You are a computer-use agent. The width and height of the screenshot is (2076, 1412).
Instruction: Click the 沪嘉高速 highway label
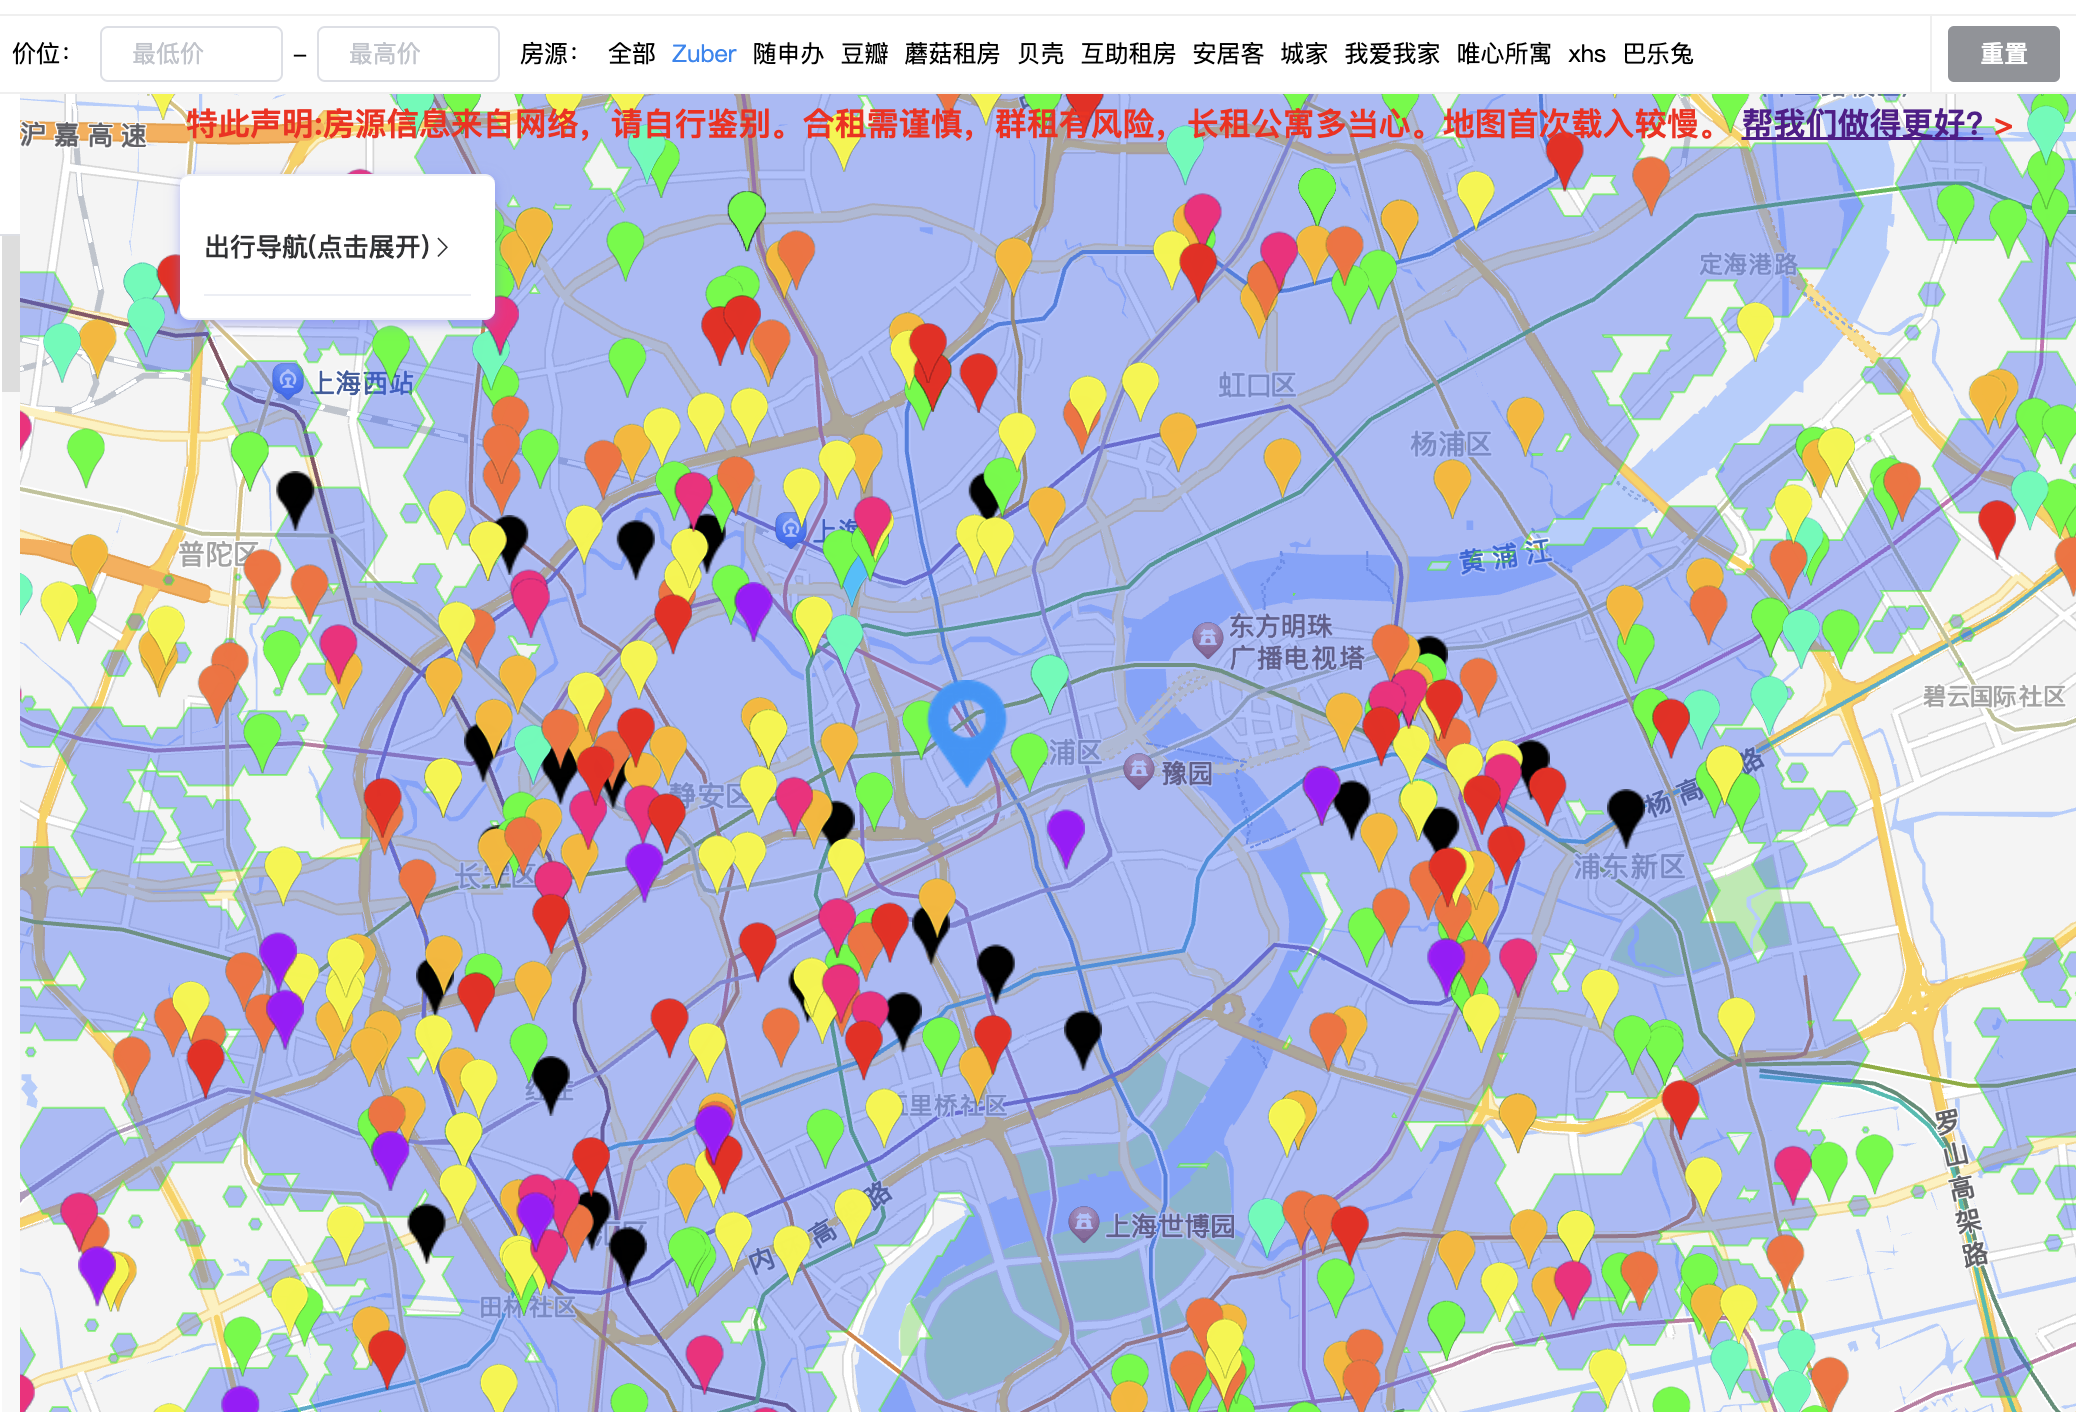[84, 135]
